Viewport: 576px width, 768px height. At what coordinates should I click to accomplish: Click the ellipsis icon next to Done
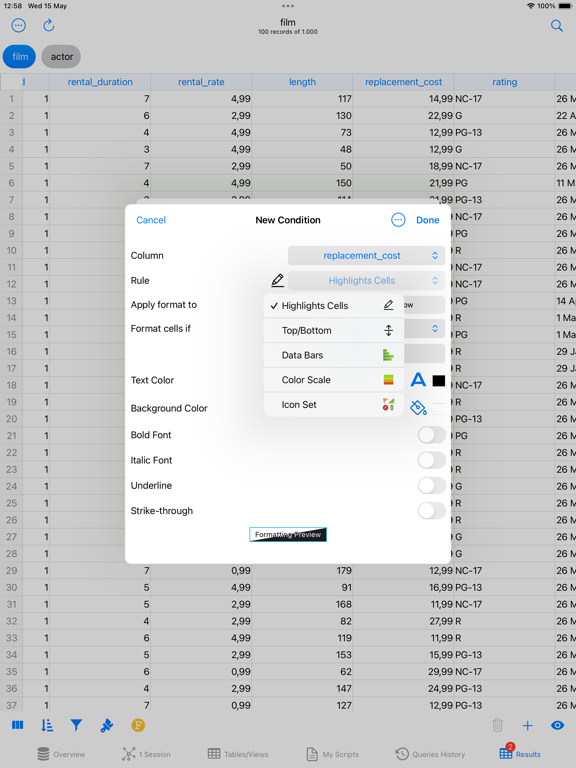[398, 220]
